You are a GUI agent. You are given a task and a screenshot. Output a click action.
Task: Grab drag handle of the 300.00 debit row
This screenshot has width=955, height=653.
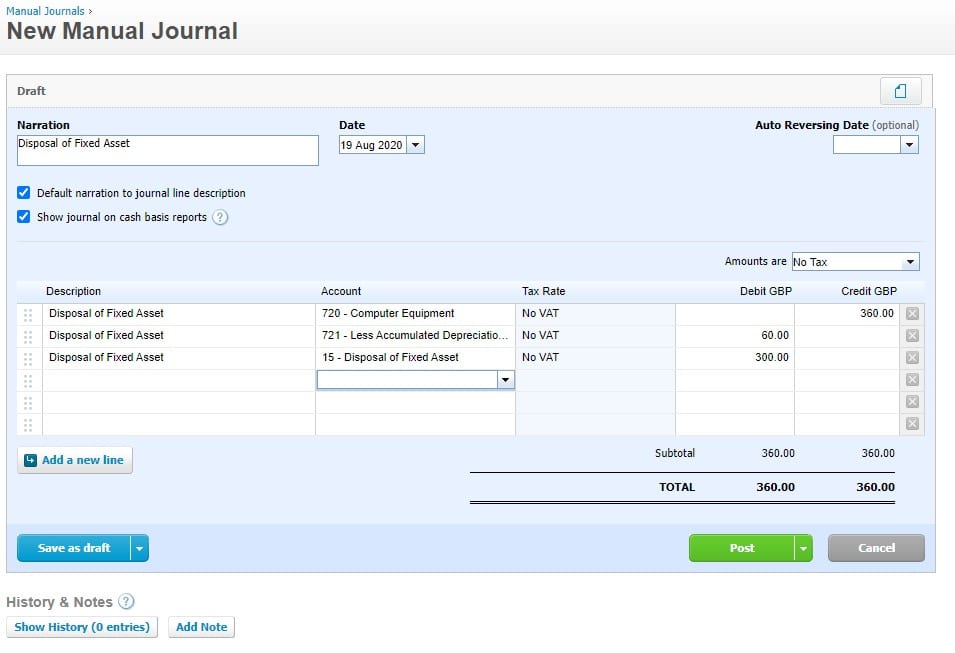(28, 358)
